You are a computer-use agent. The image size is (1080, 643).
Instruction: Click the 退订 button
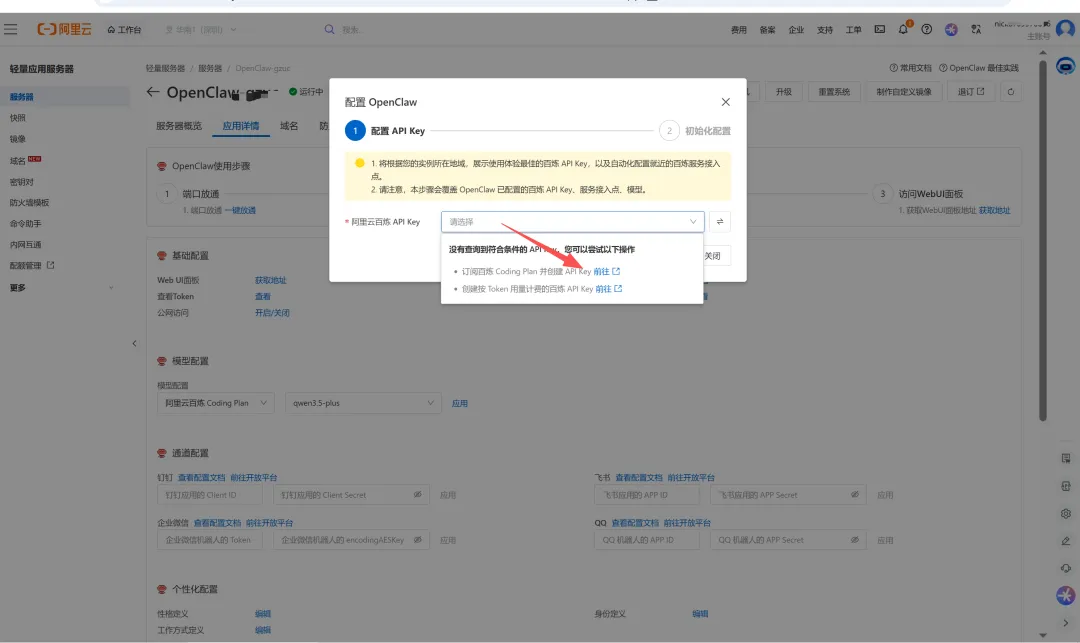pyautogui.click(x=971, y=92)
